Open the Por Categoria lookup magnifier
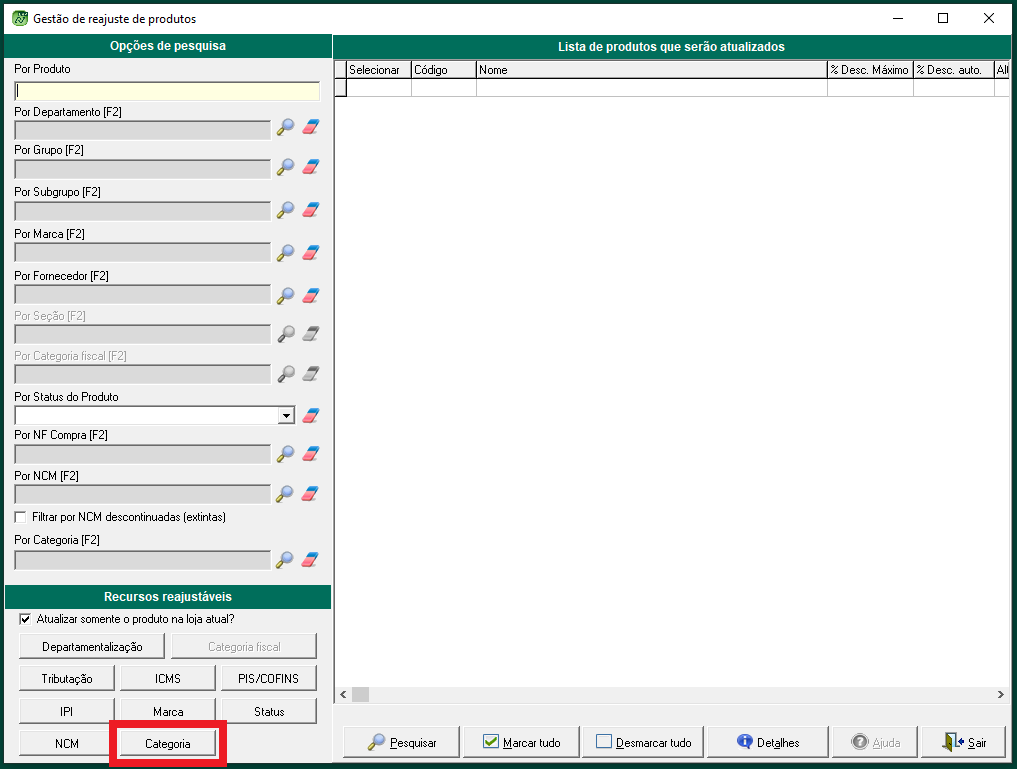Viewport: 1017px width, 769px height. coord(286,560)
